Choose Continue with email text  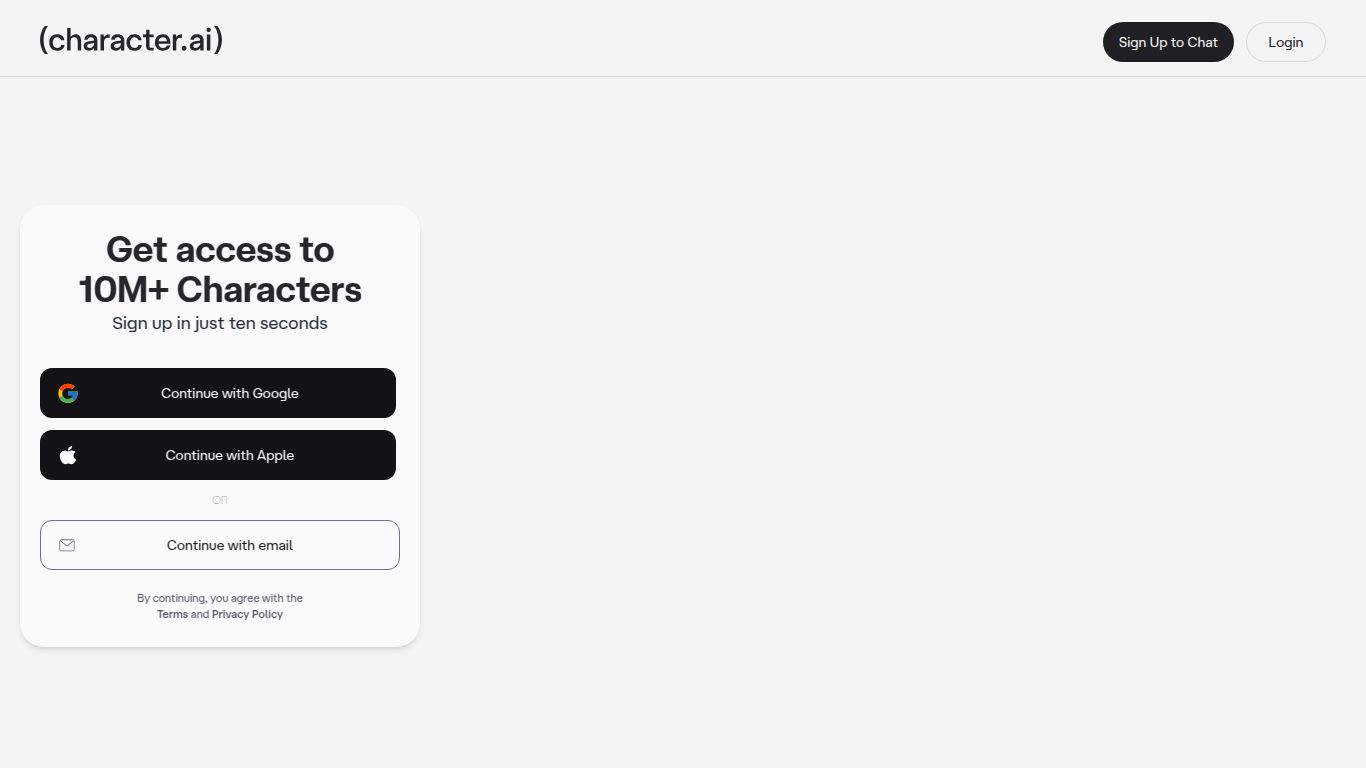click(x=229, y=545)
